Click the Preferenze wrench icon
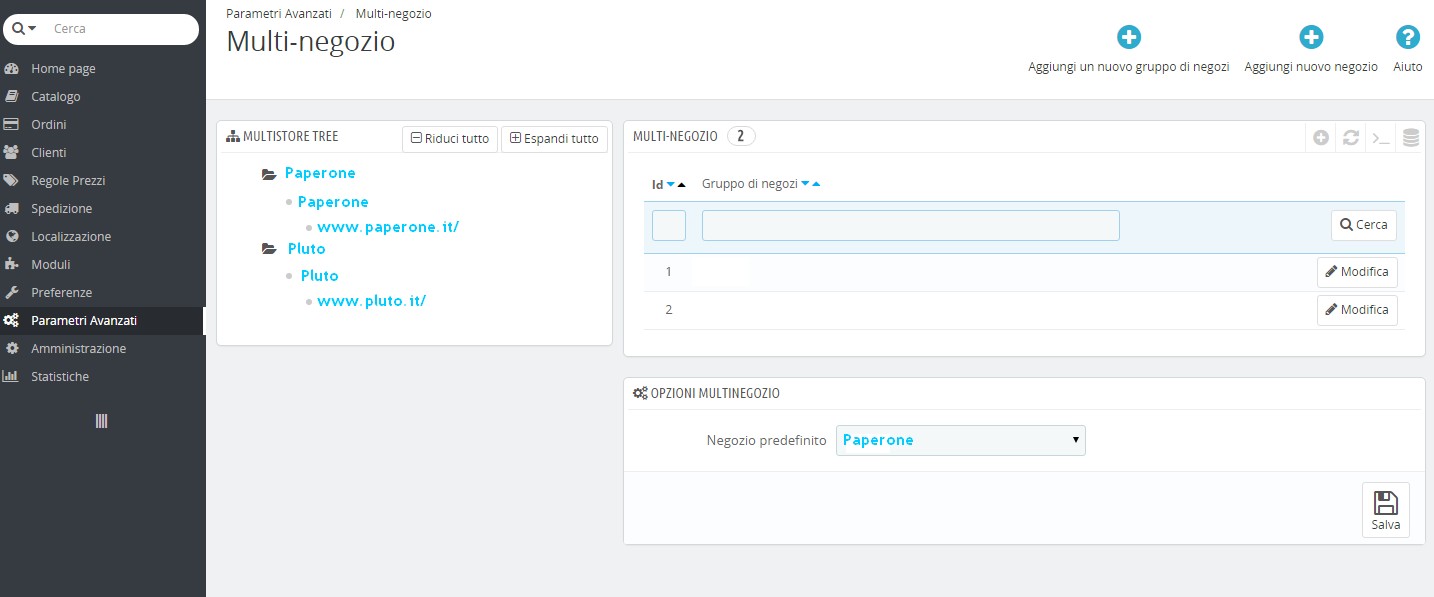 [12, 293]
